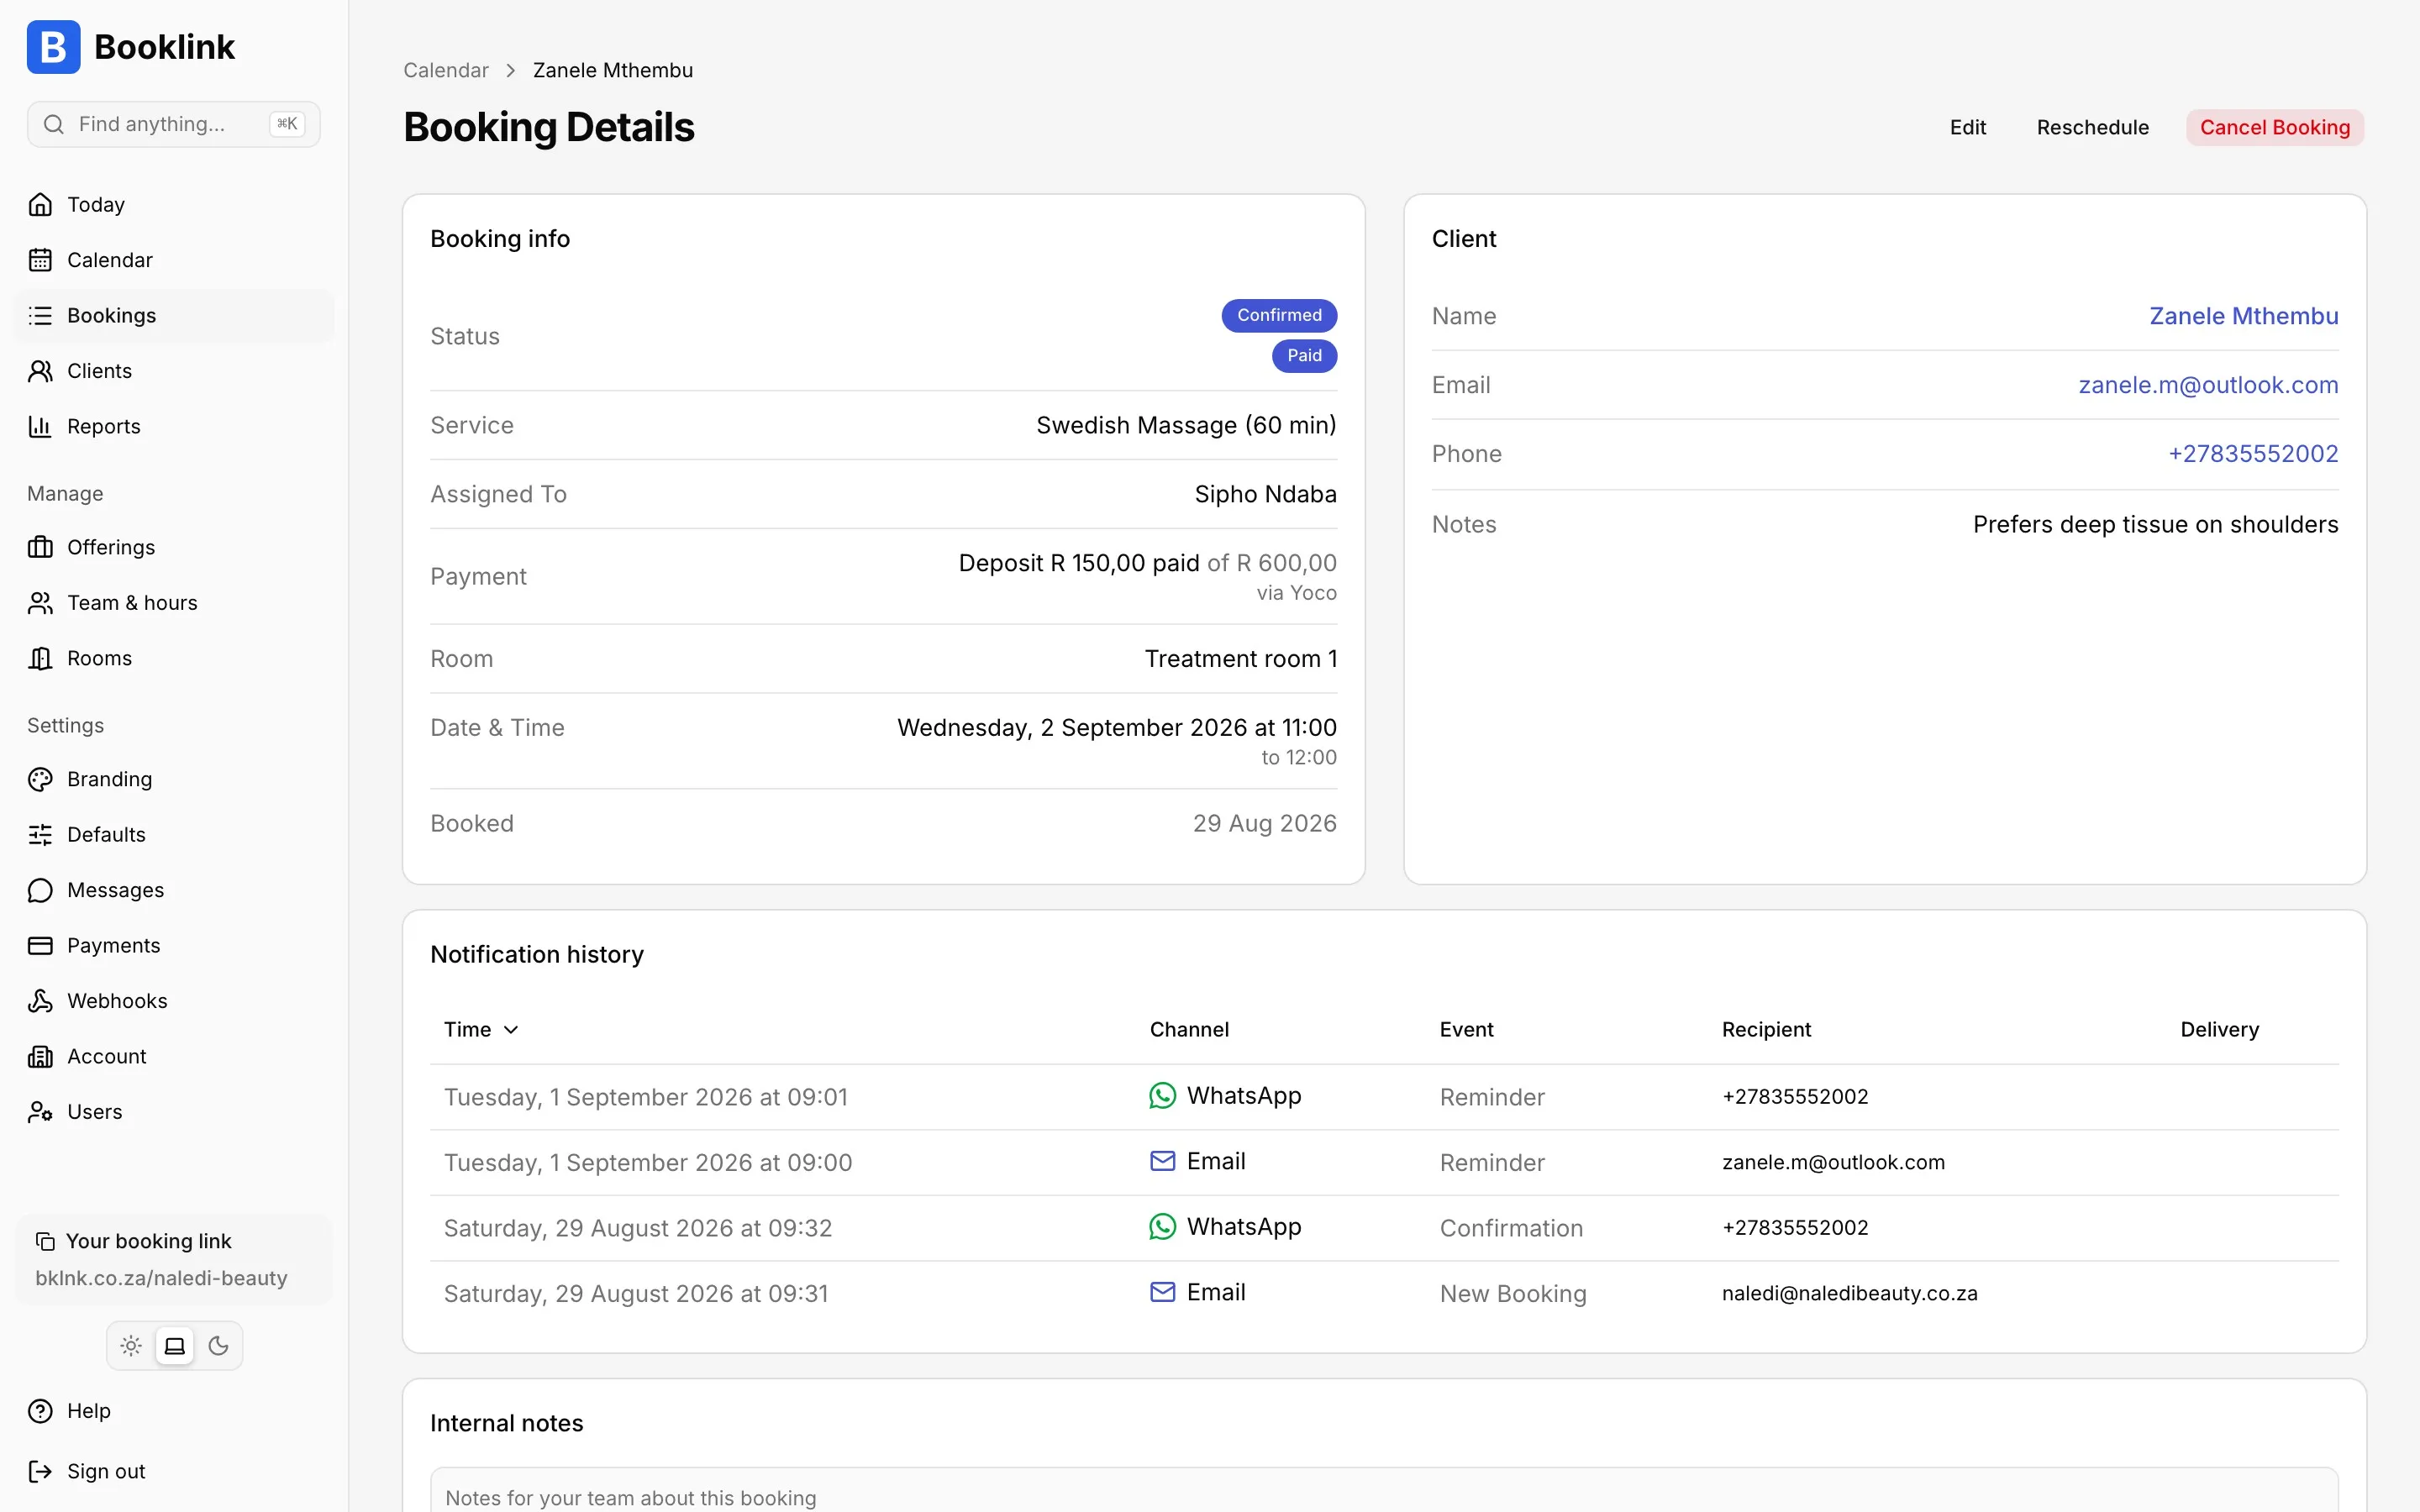
Task: Click the Recipient column header
Action: click(1766, 1031)
